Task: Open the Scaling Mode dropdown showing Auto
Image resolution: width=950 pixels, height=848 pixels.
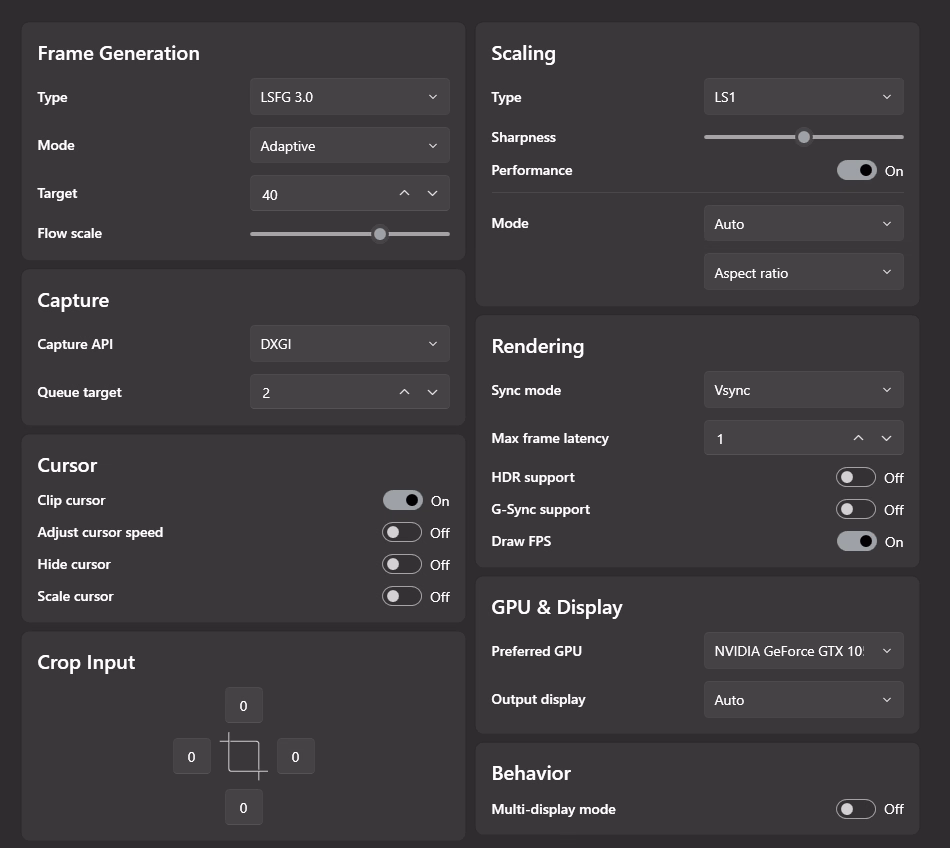Action: (x=803, y=224)
